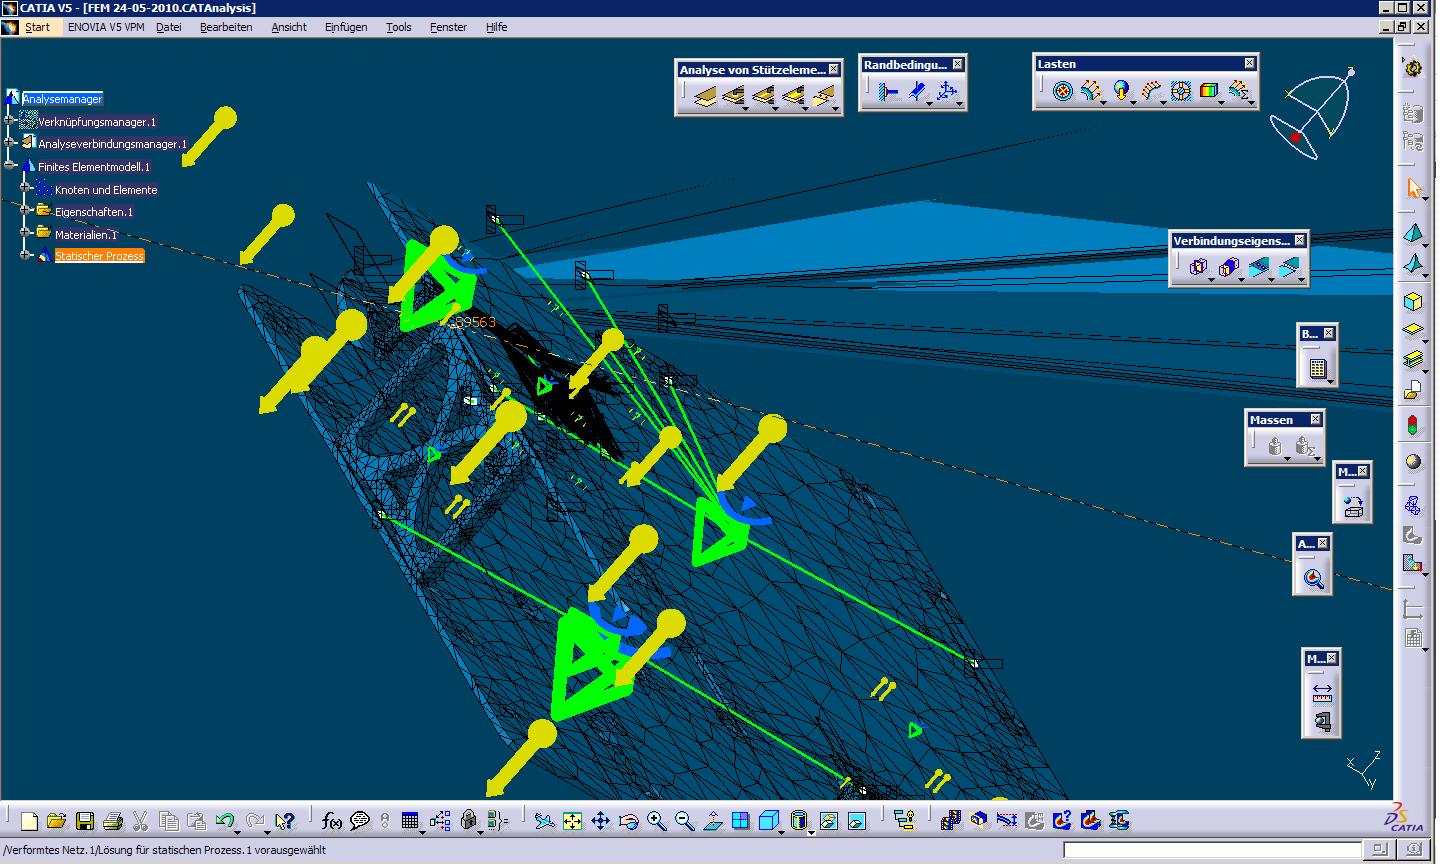1440x864 pixels.
Task: Open the Datei menu
Action: click(169, 27)
